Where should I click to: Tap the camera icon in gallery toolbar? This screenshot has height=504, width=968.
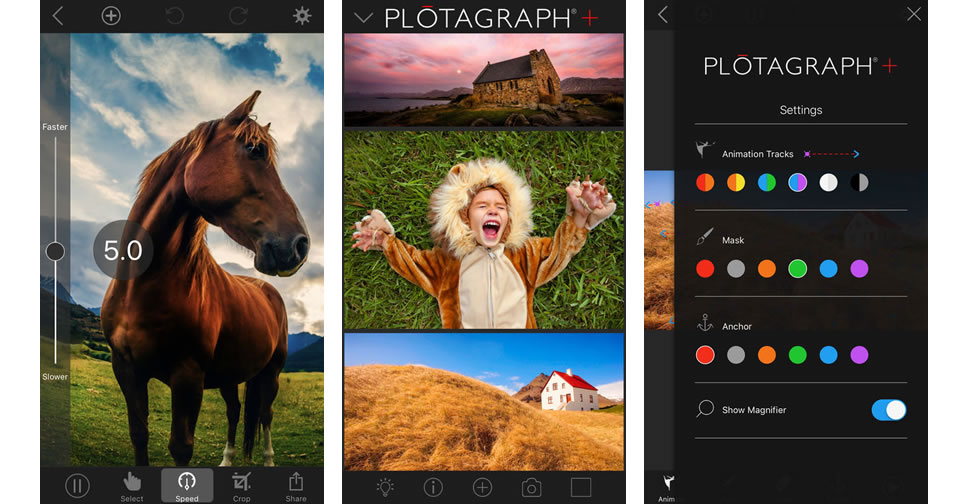pos(532,487)
